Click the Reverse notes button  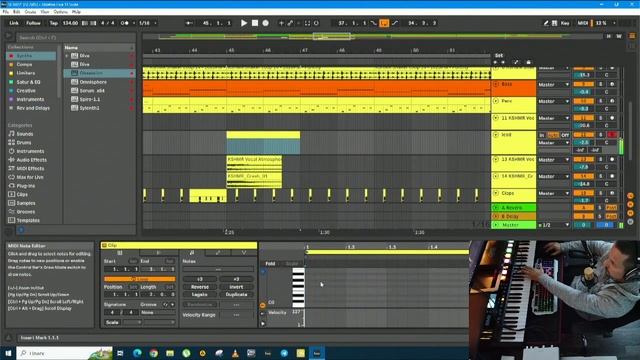(200, 287)
